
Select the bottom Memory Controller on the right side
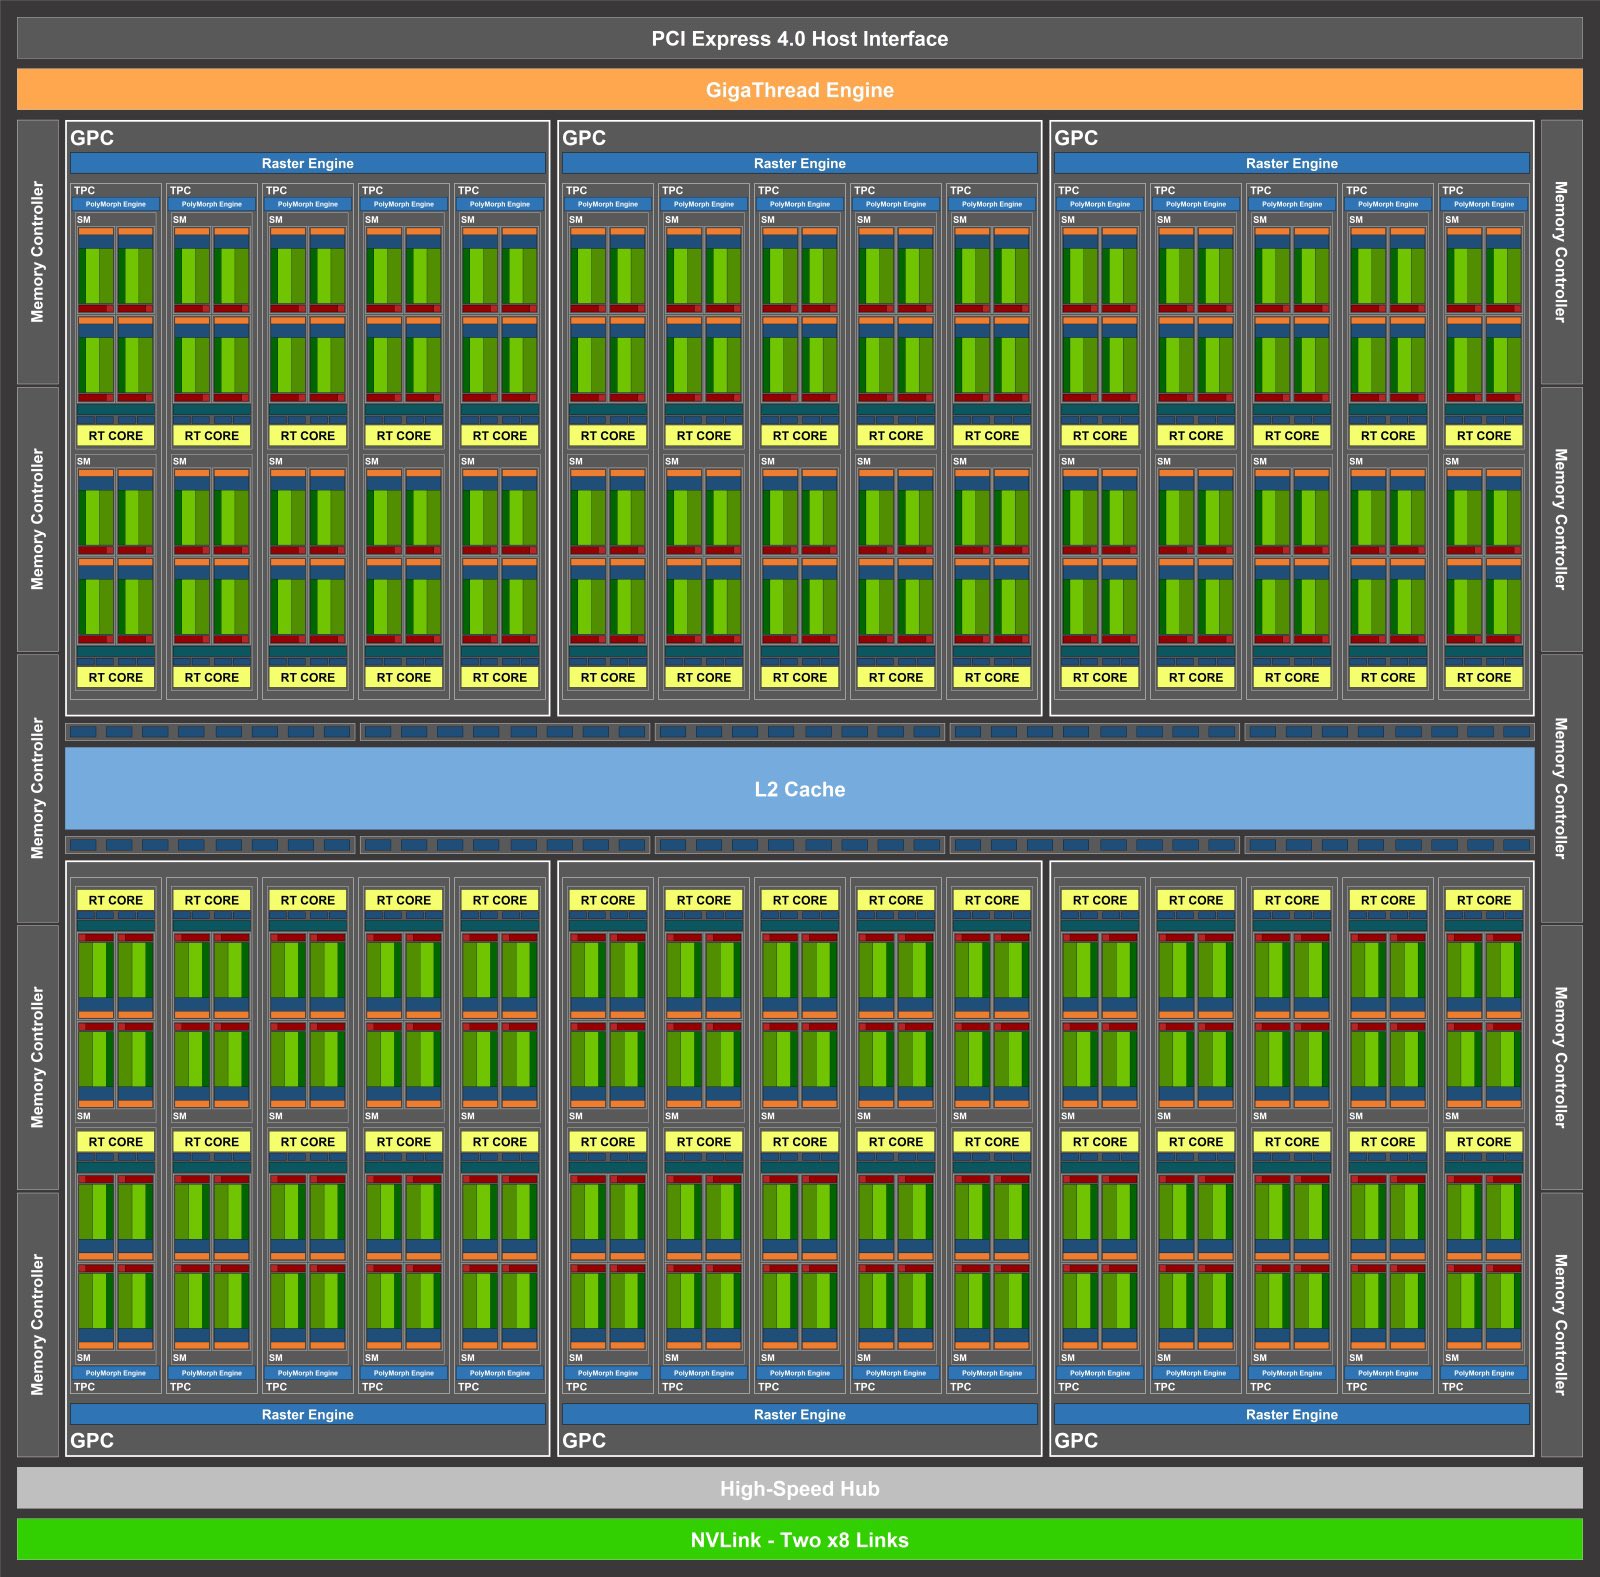[1562, 1324]
